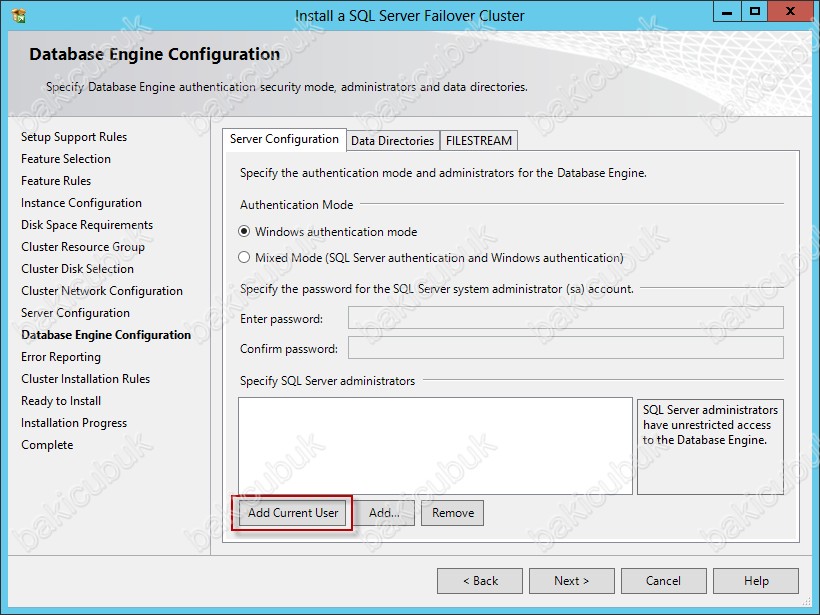The width and height of the screenshot is (820, 615).
Task: Click the SQL Server administrators list box
Action: 435,446
